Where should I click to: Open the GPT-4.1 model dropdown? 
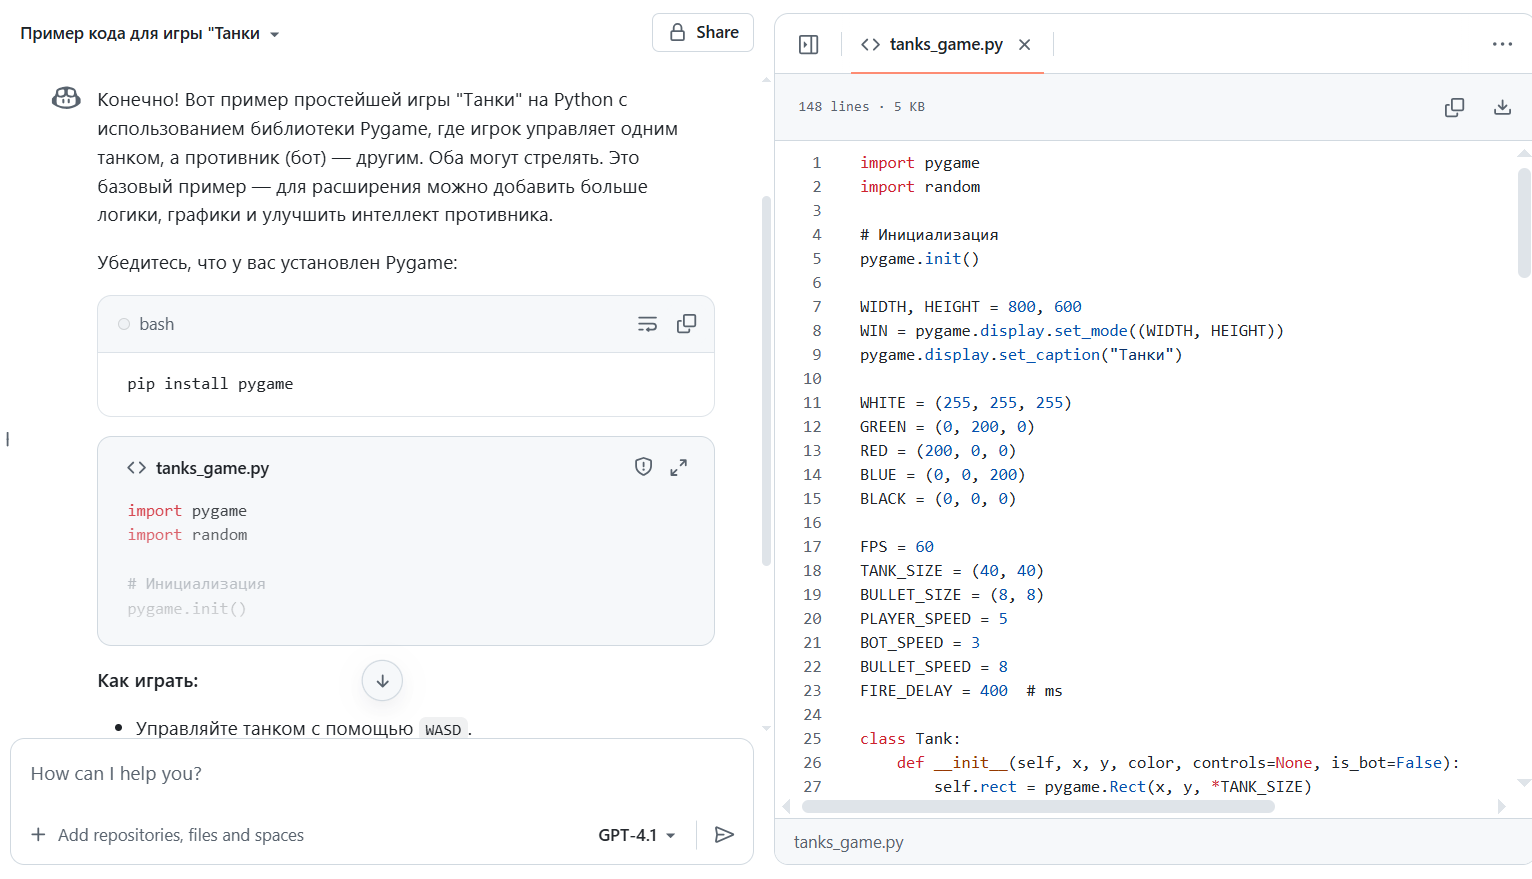(637, 835)
